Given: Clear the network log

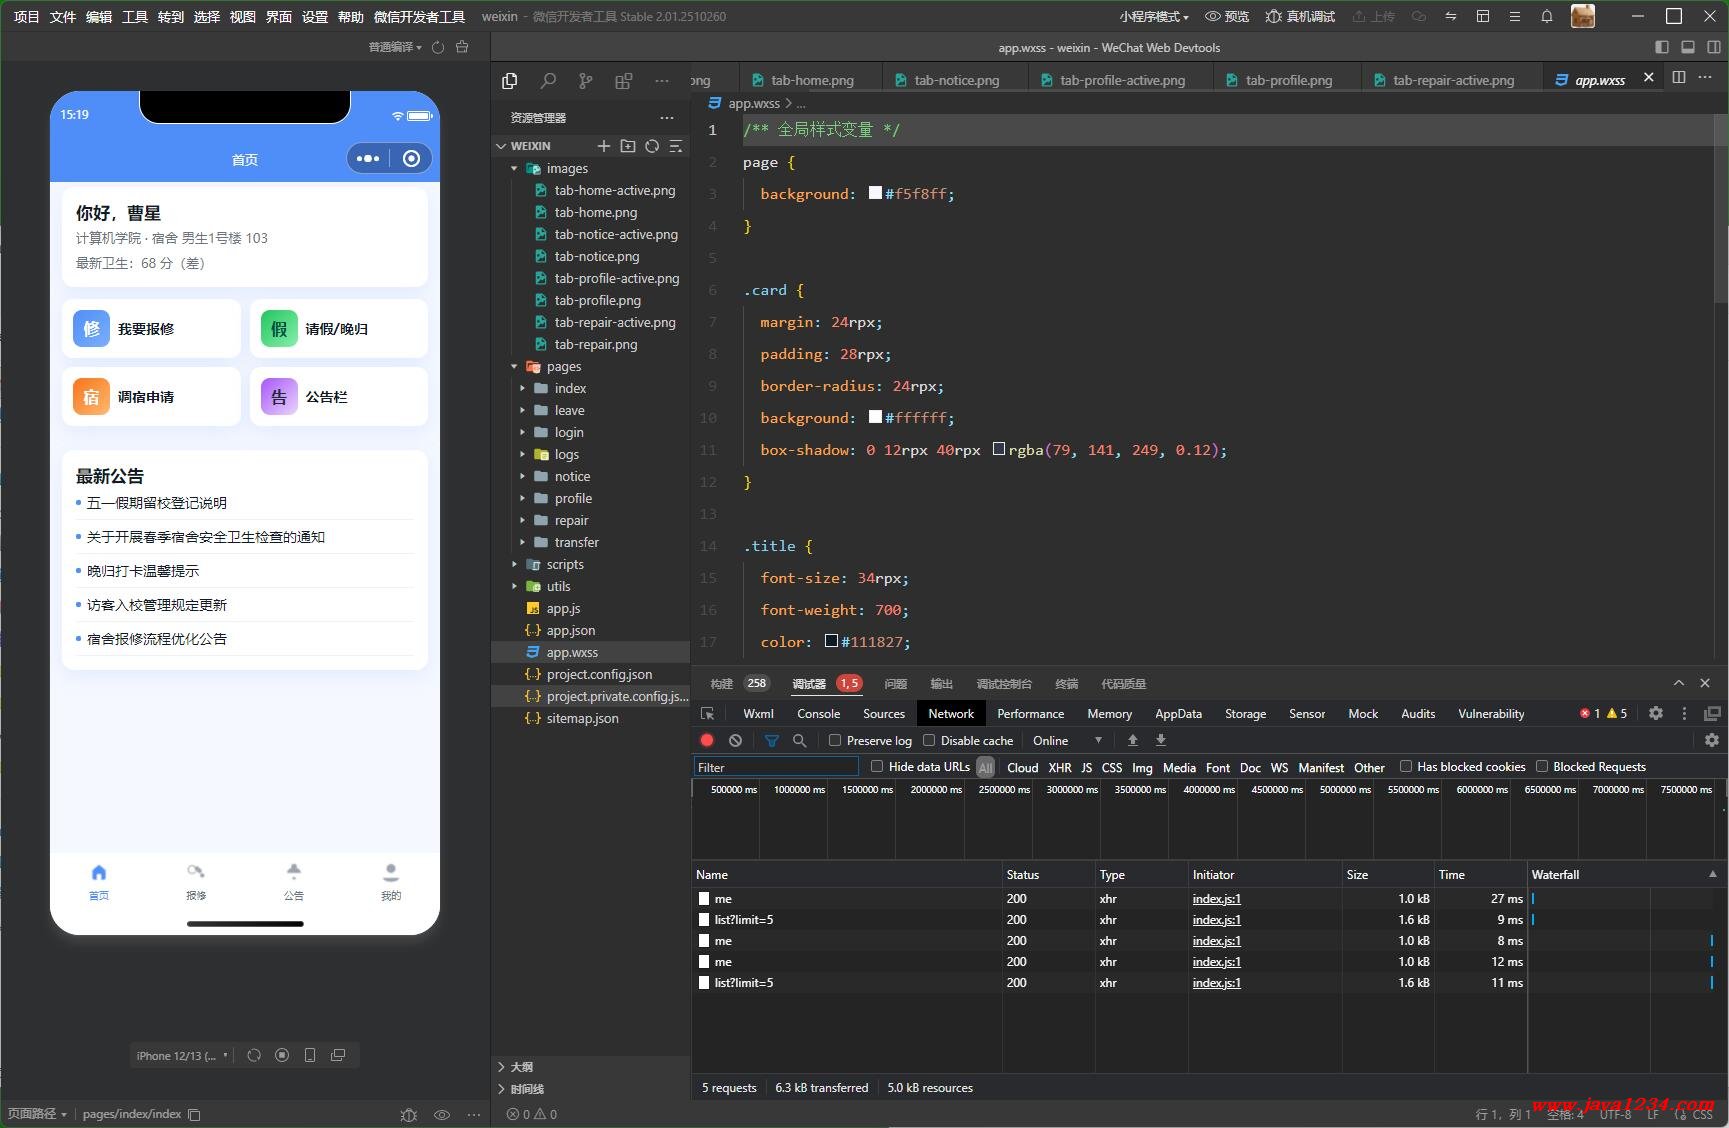Looking at the screenshot, I should pyautogui.click(x=736, y=741).
